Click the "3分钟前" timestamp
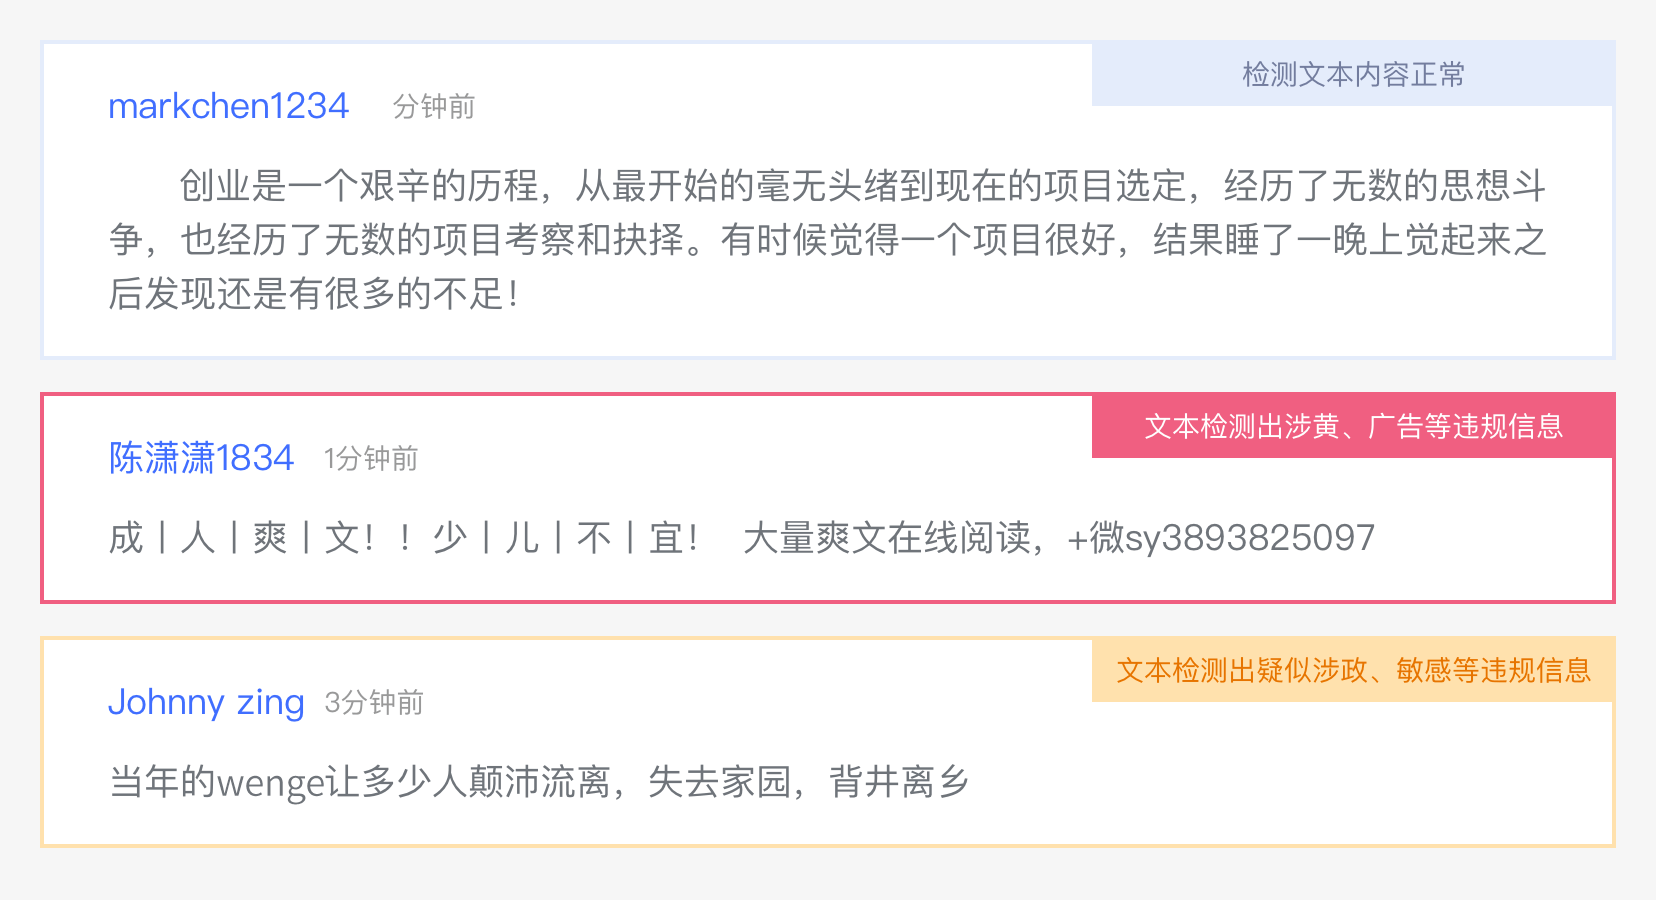The width and height of the screenshot is (1656, 900). (374, 703)
